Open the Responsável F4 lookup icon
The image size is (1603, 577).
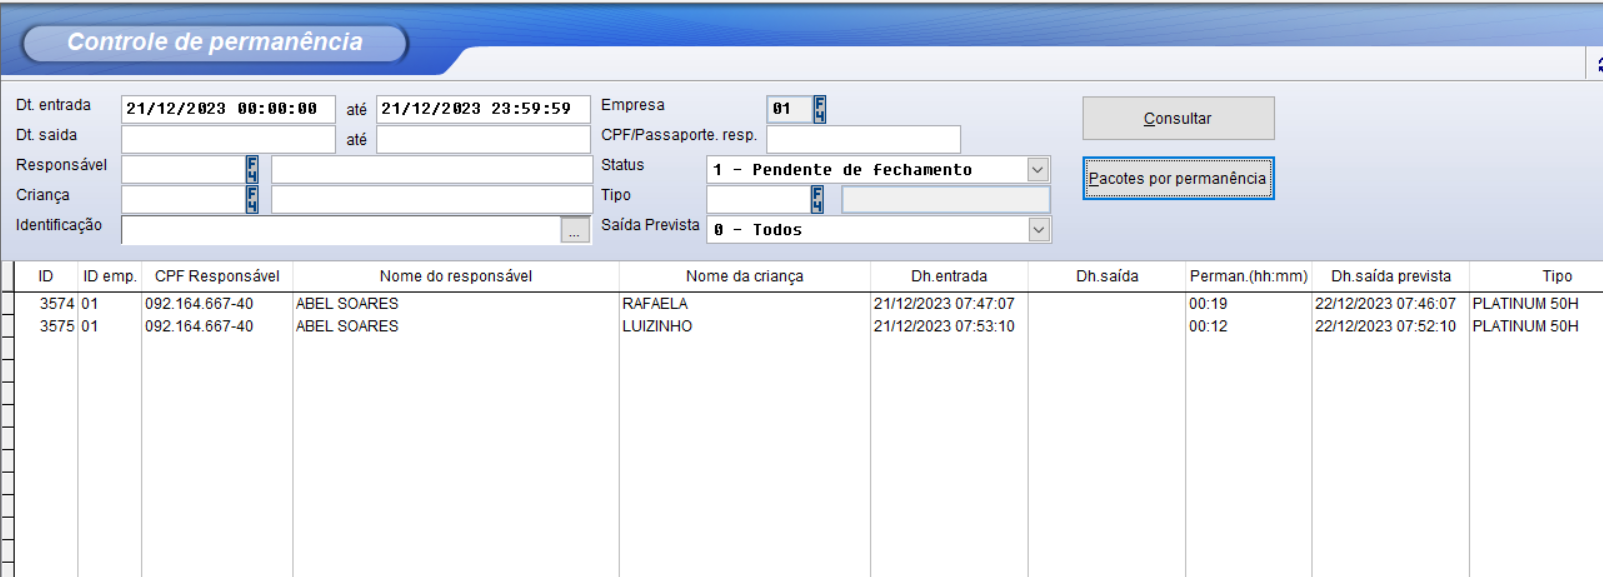252,169
